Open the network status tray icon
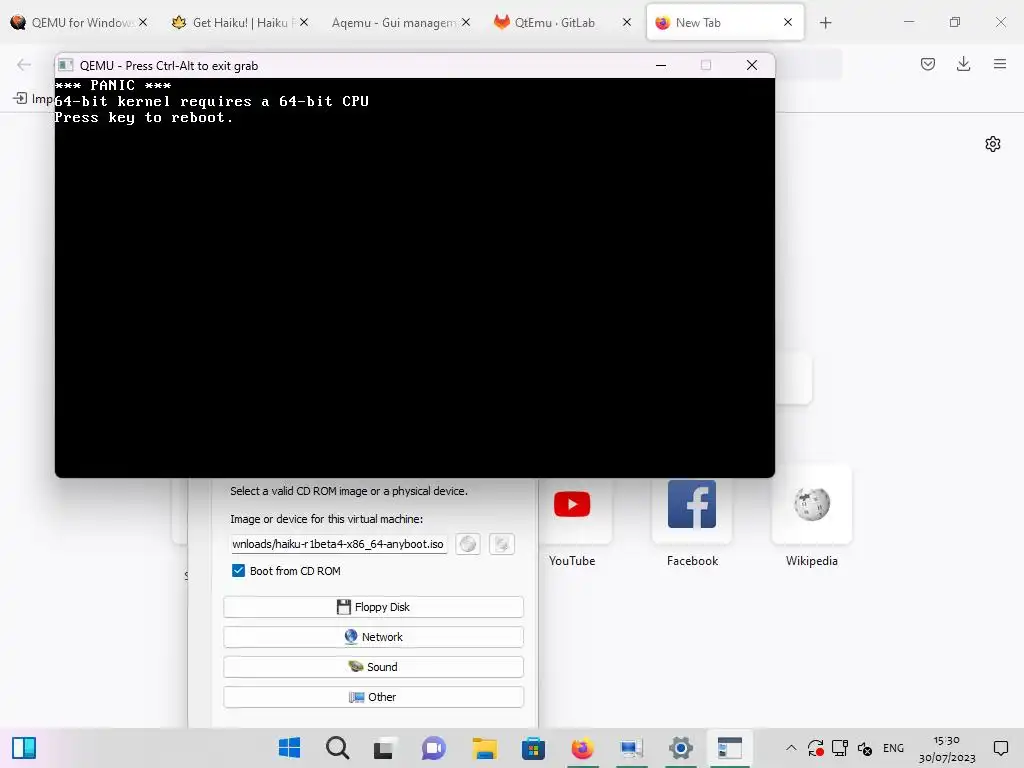This screenshot has width=1024, height=768. pos(840,748)
